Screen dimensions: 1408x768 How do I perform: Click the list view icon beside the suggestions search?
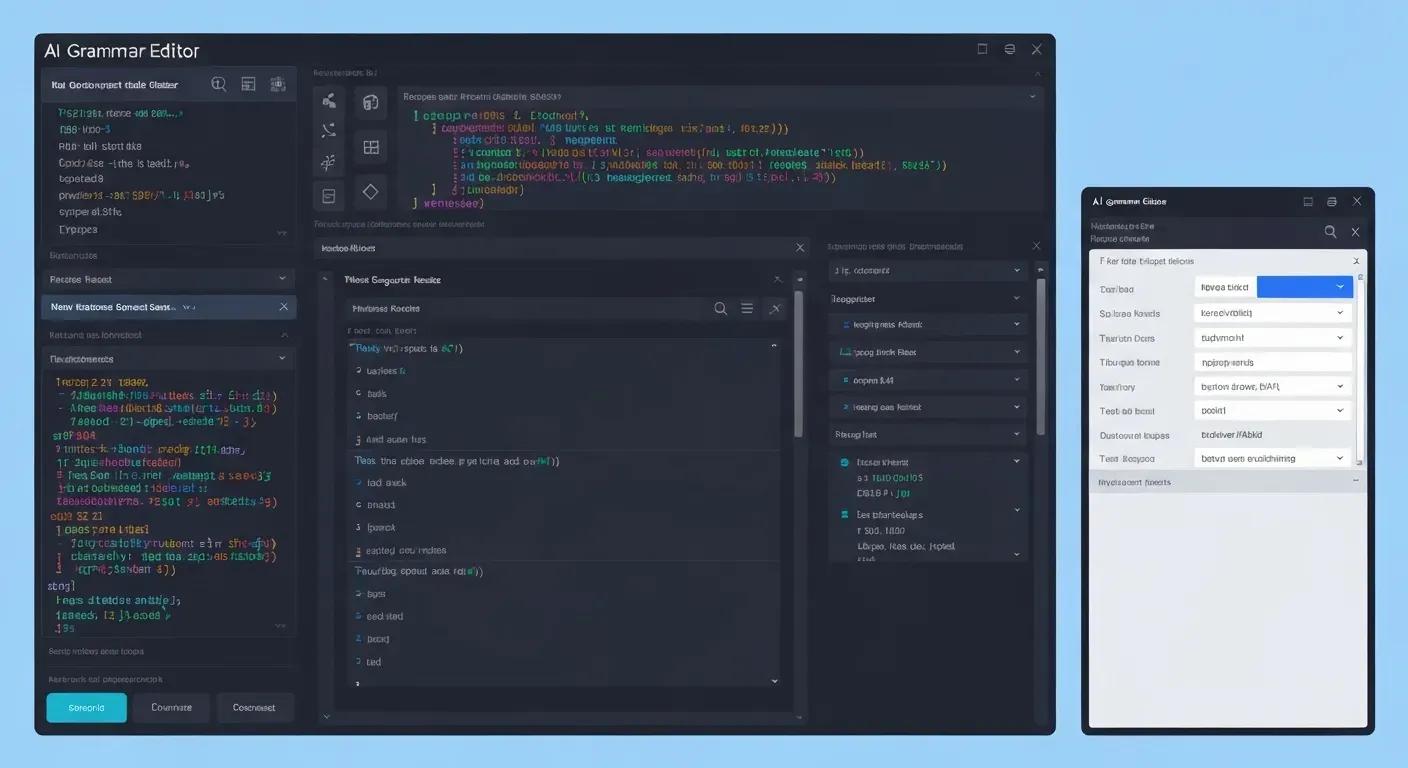(747, 309)
